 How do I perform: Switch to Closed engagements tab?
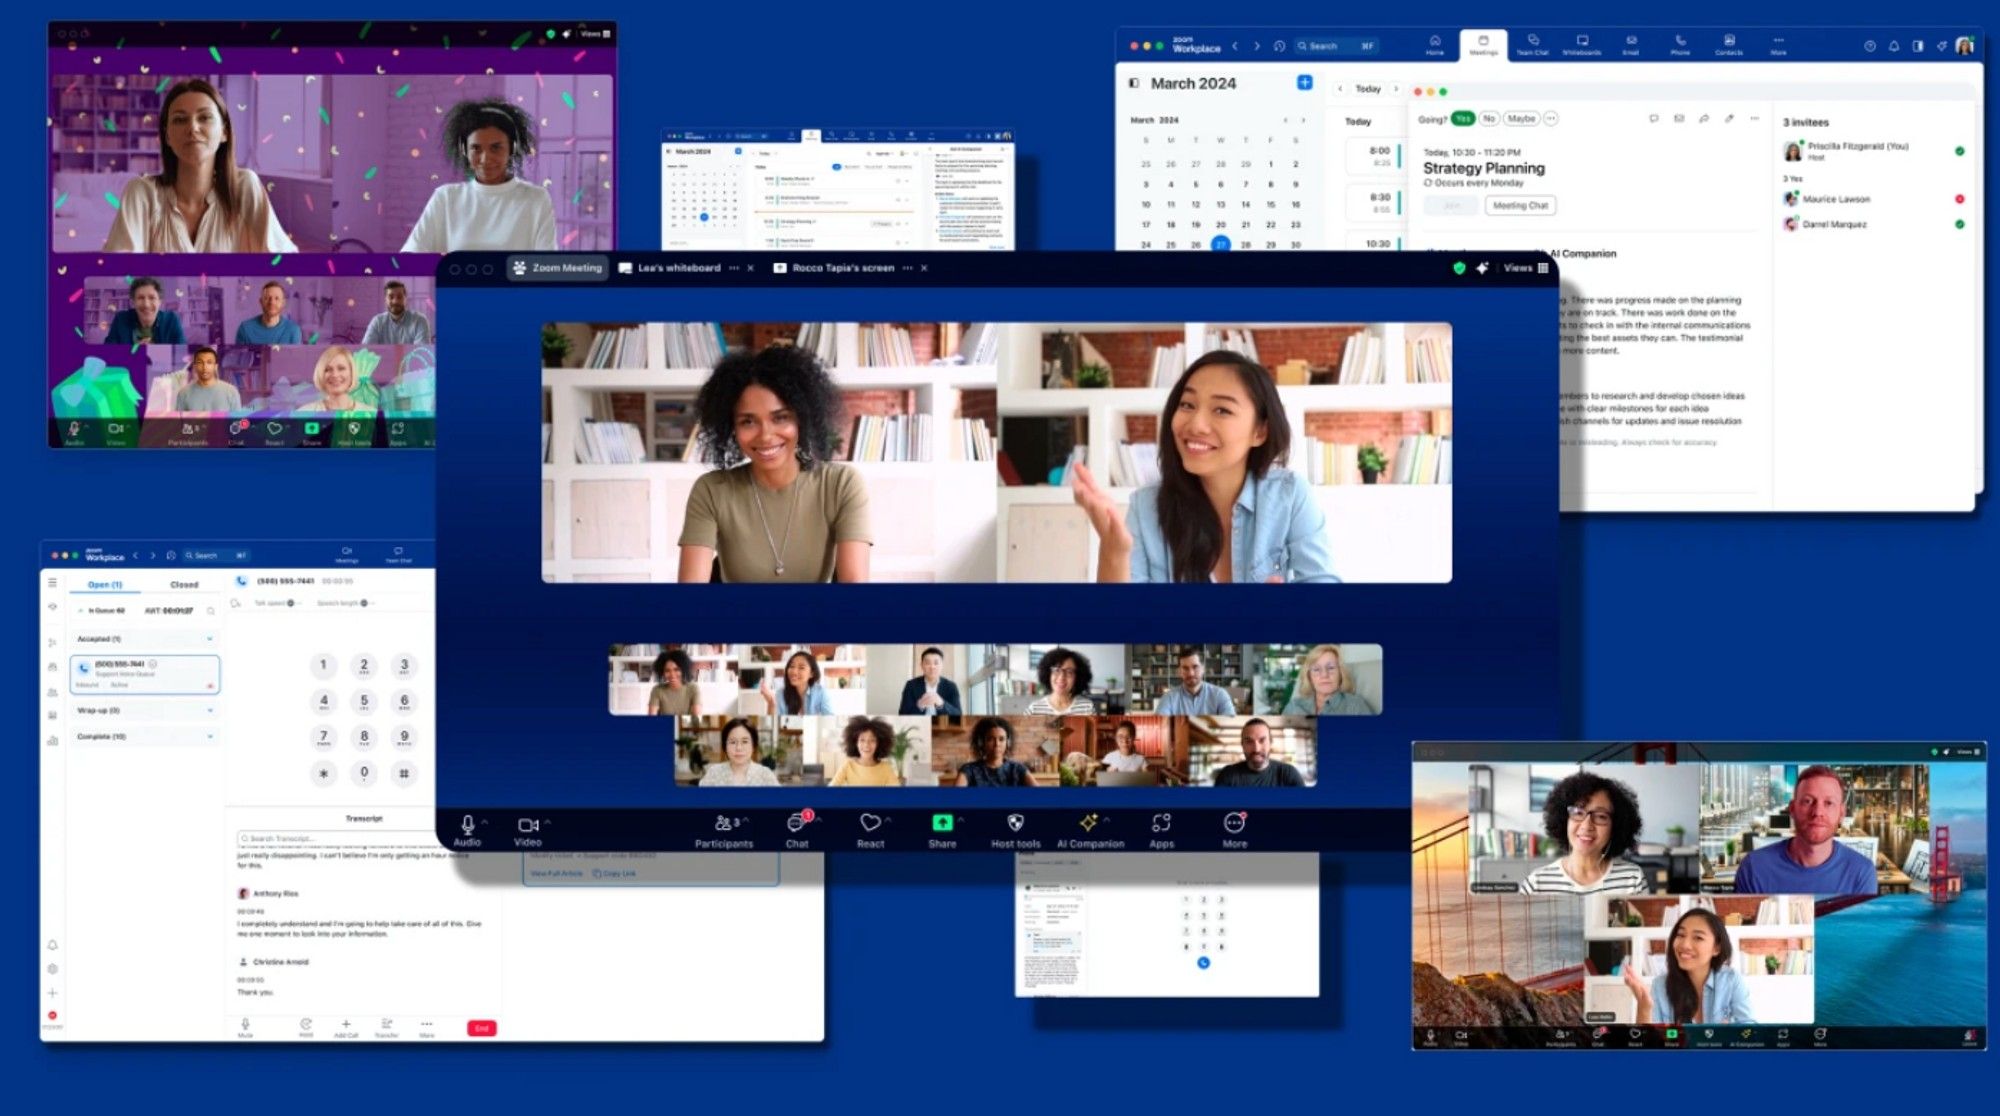(x=184, y=585)
